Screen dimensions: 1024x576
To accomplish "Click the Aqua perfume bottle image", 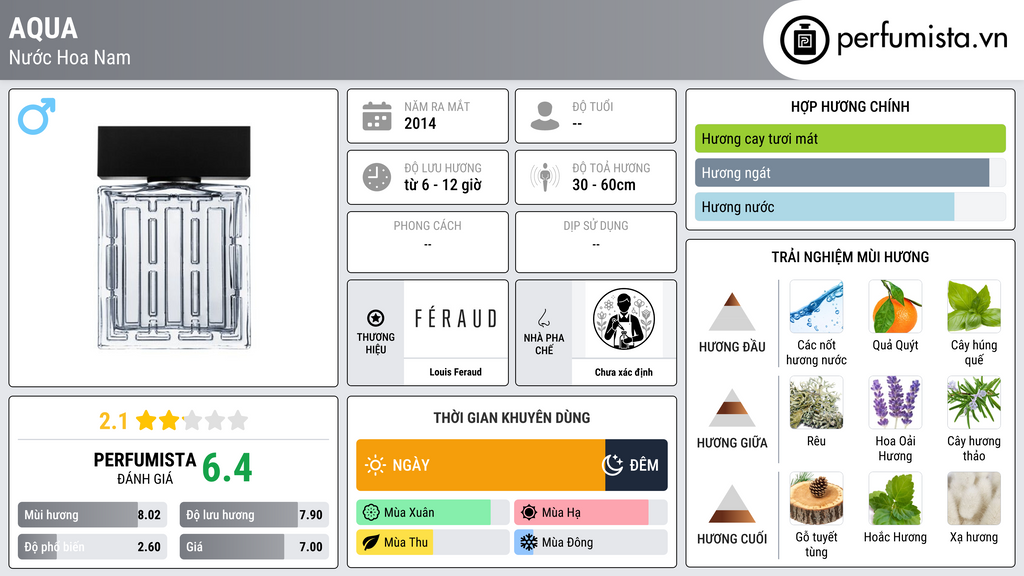I will [174, 238].
